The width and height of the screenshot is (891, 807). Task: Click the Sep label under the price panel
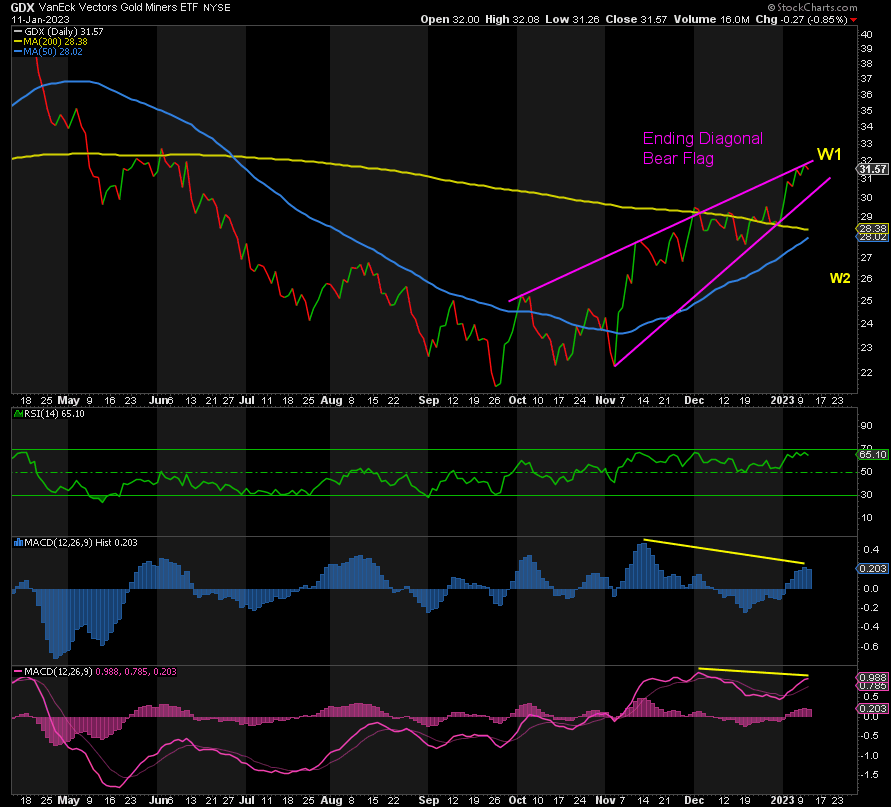click(x=429, y=400)
